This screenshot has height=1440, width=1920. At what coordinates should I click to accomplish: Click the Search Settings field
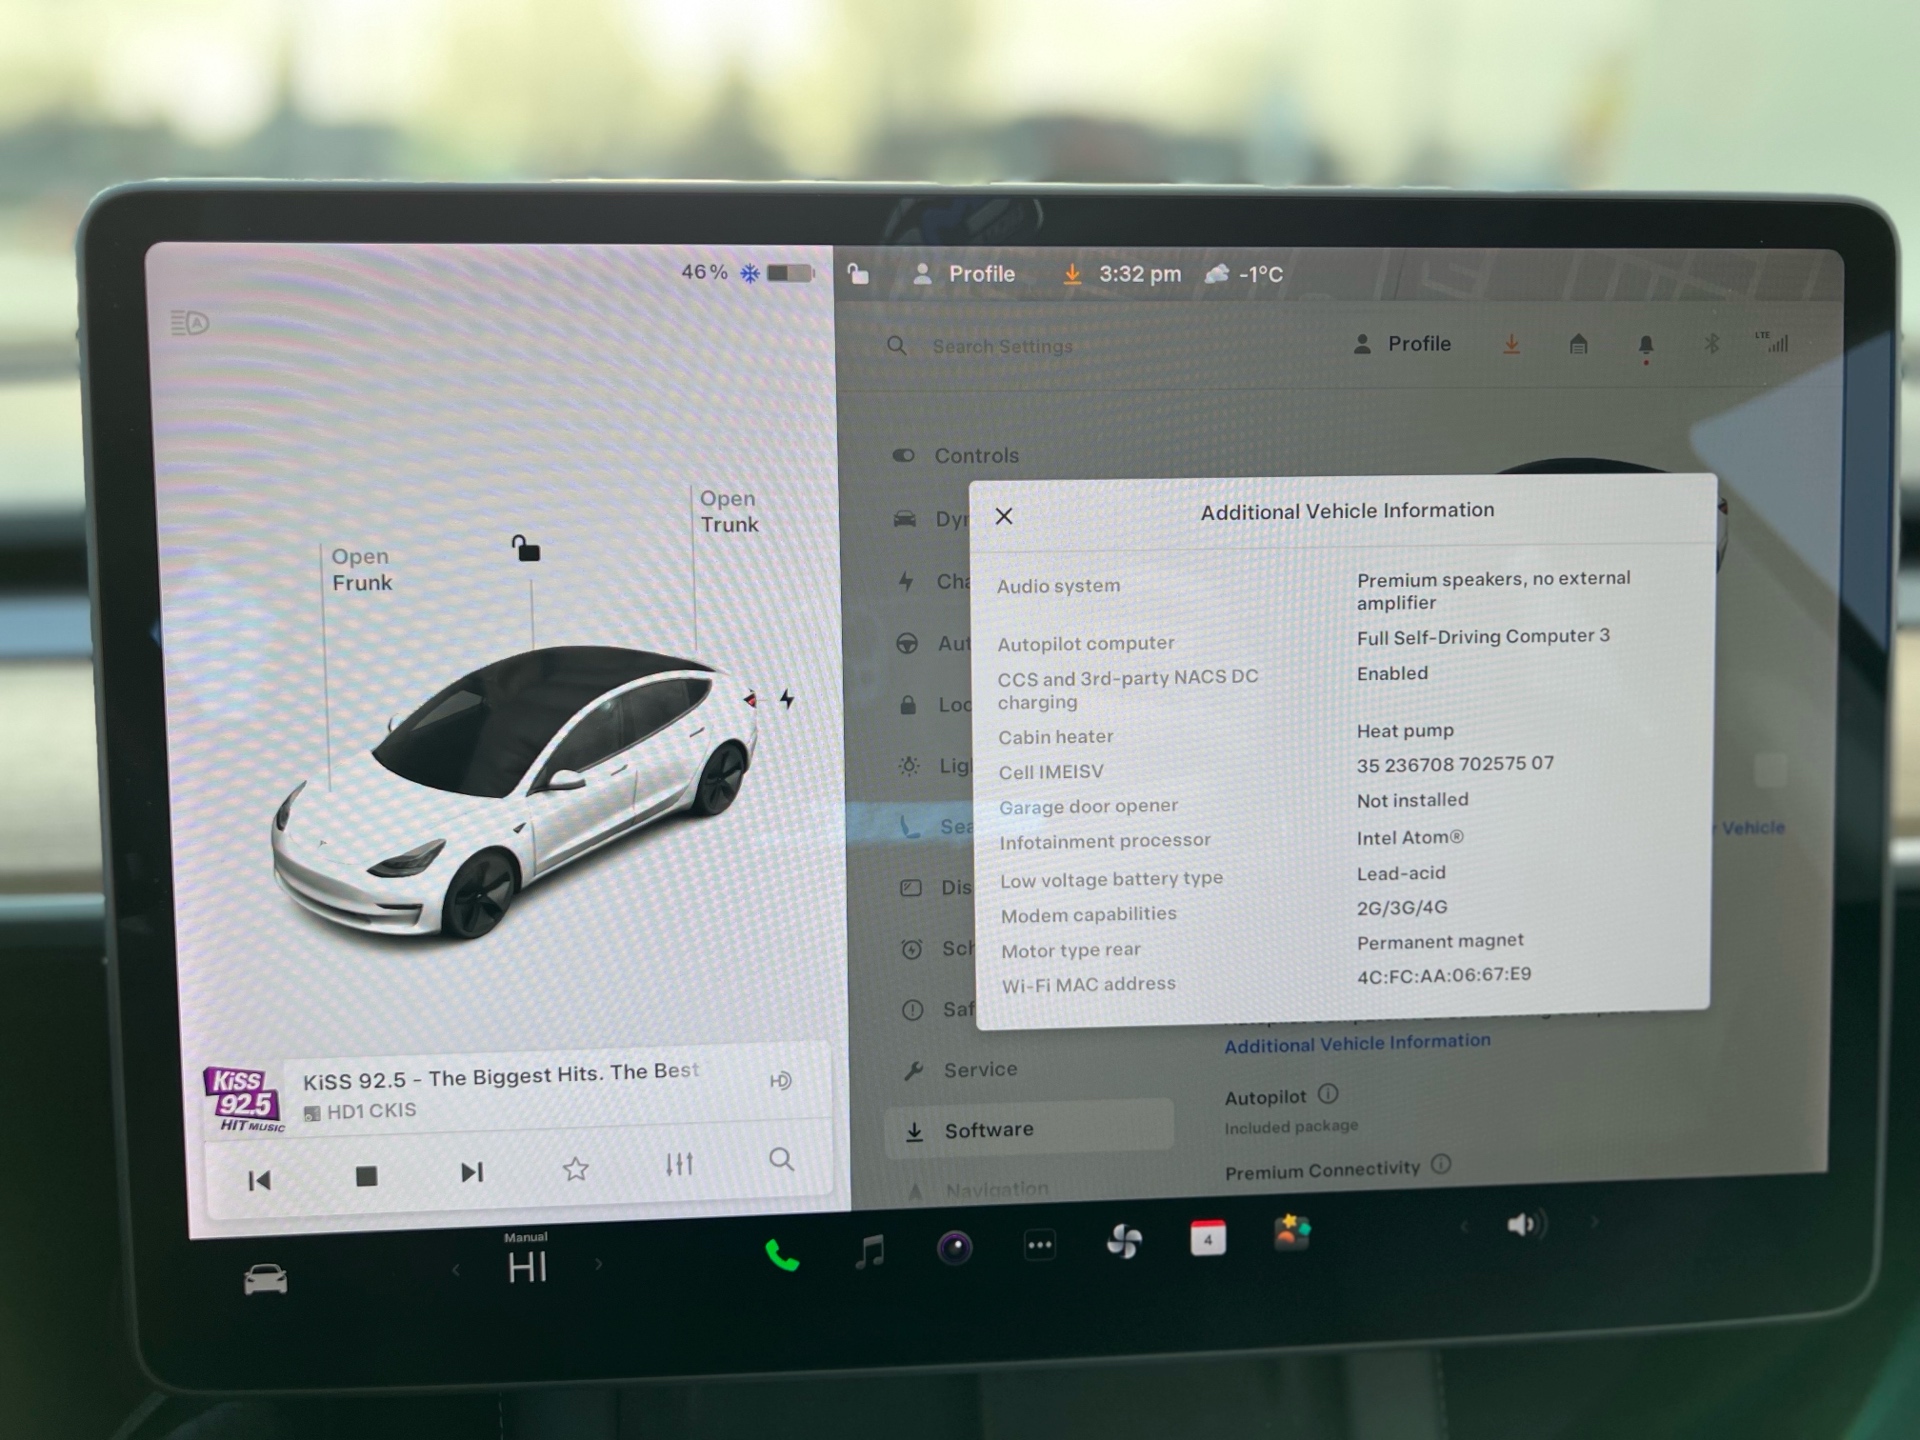click(1002, 346)
